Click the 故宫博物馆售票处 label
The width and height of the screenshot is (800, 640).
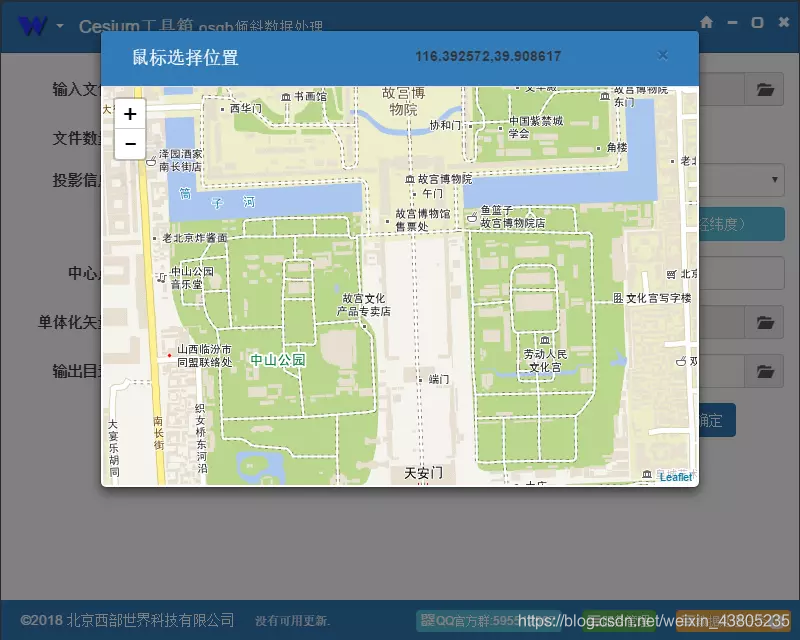click(x=422, y=220)
